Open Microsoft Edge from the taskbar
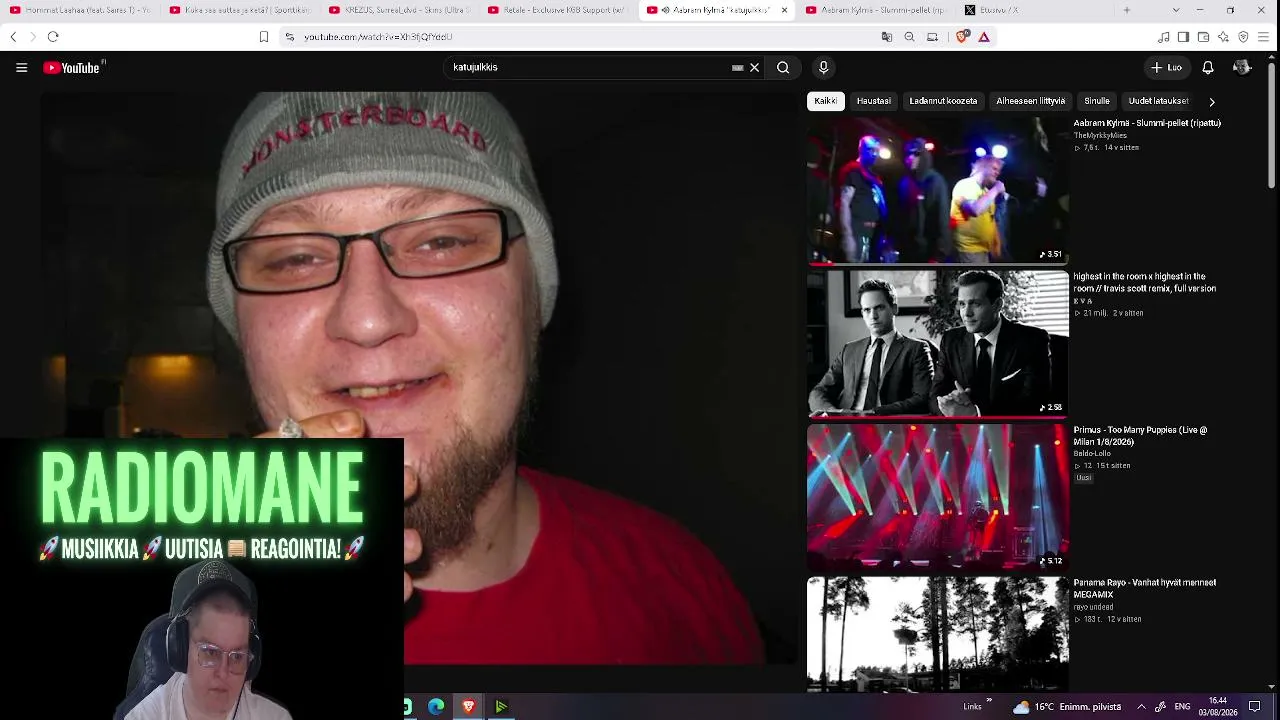Screen dimensions: 1280x720 click(436, 707)
